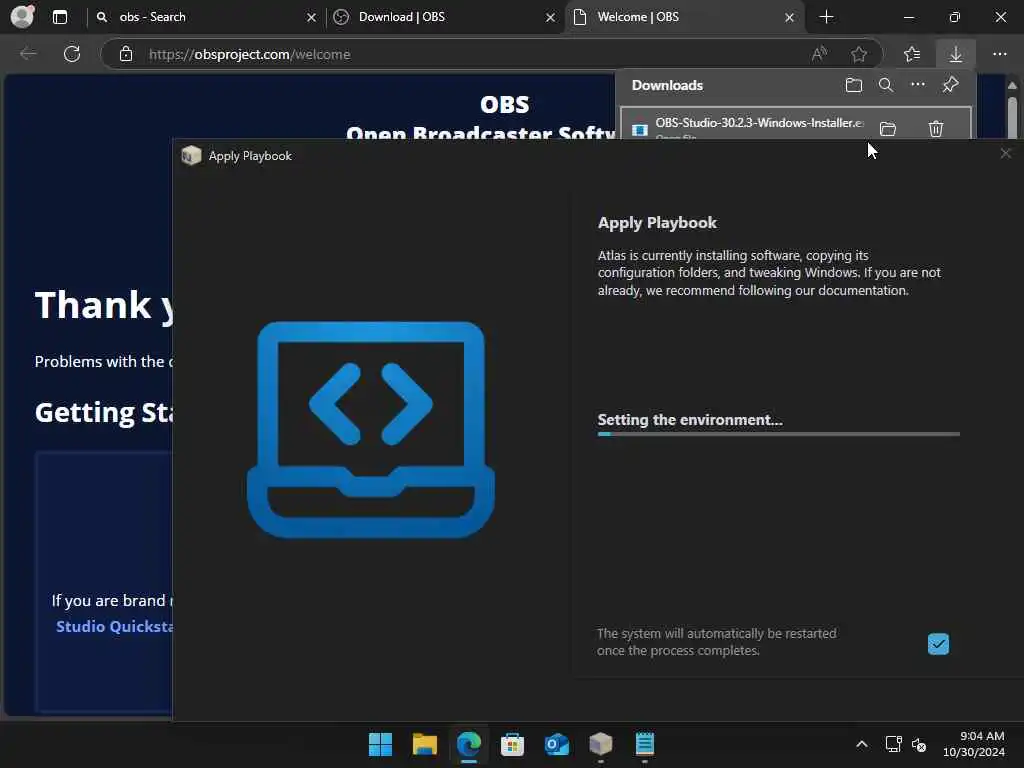Go back to the previous page
The width and height of the screenshot is (1024, 768).
(x=28, y=54)
